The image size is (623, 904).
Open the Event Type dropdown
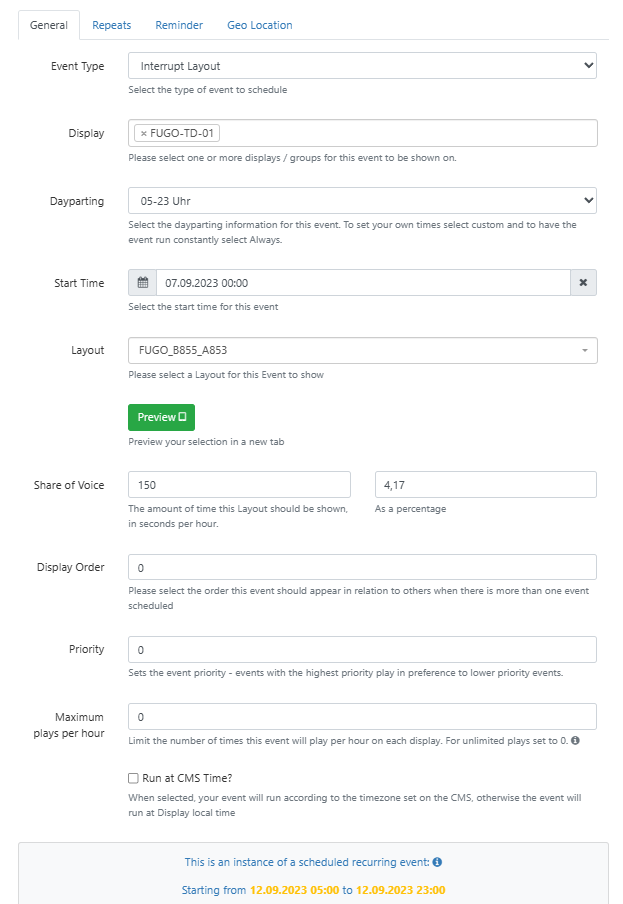[363, 66]
